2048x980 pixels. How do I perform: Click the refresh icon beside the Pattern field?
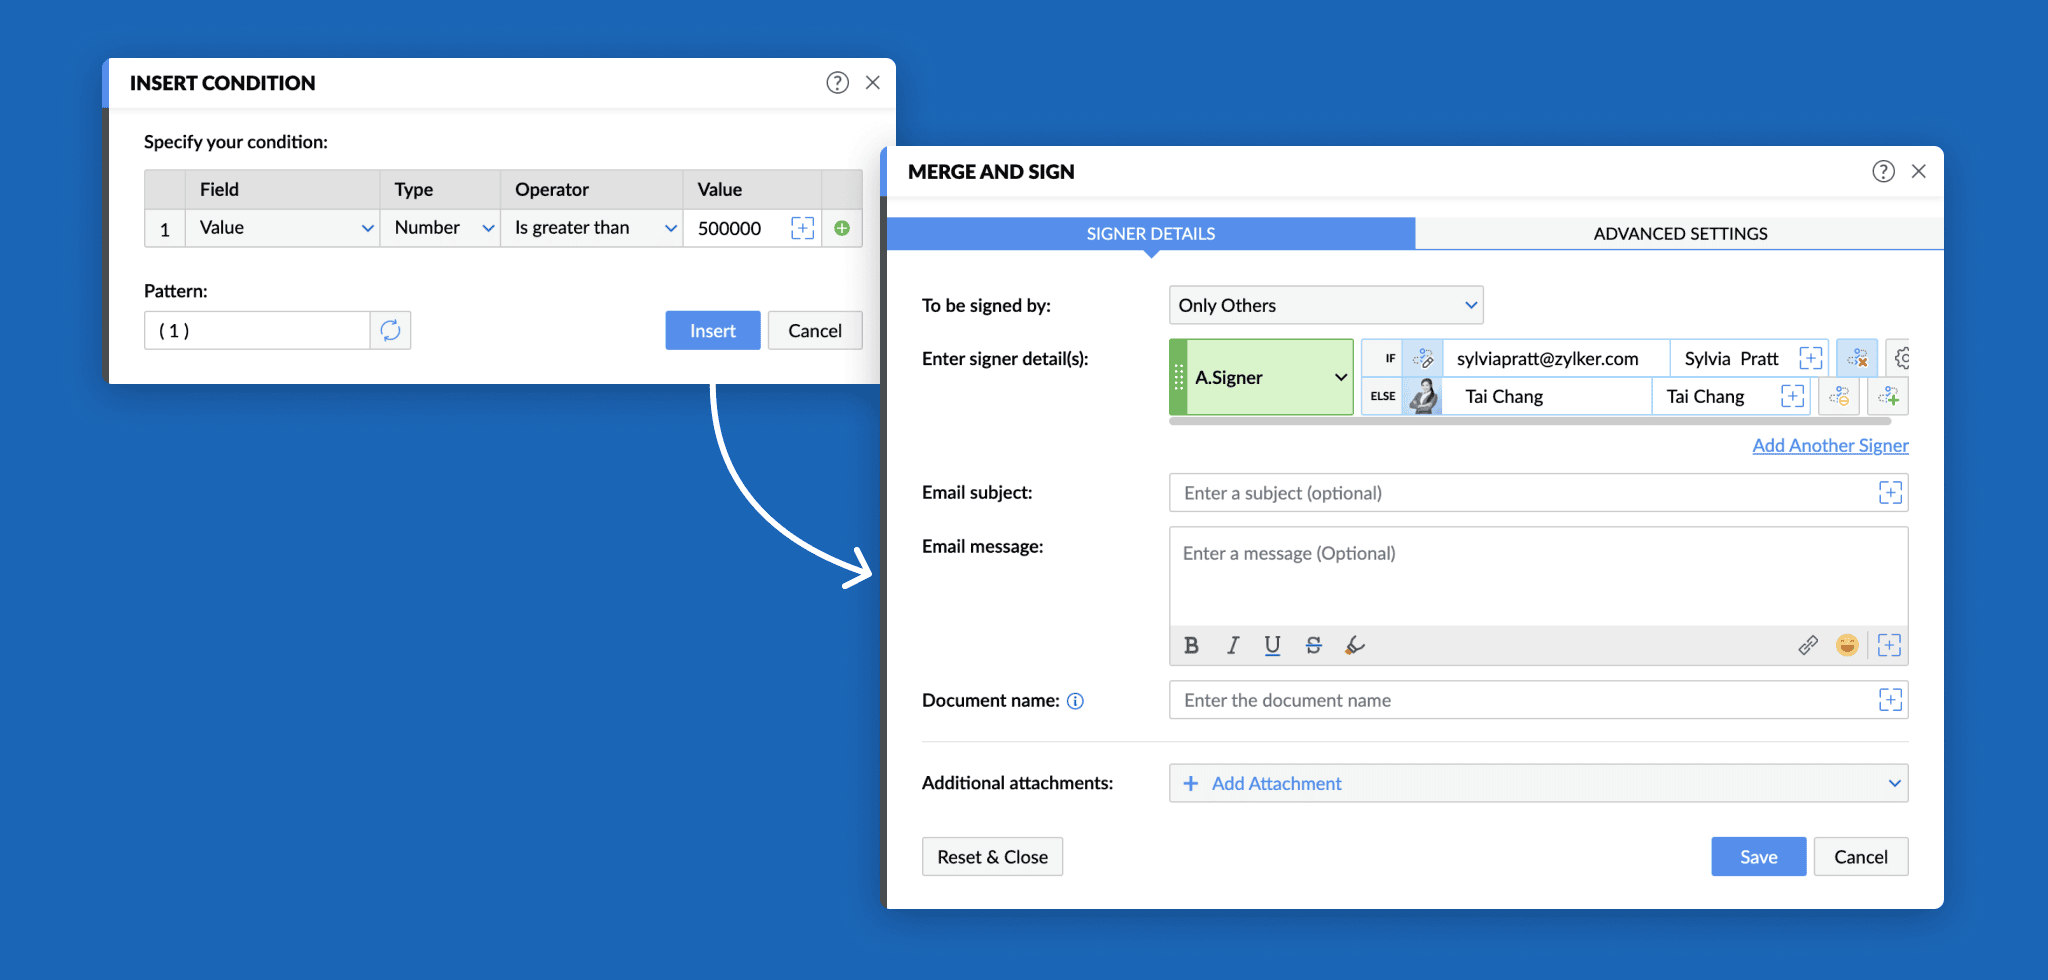point(391,330)
